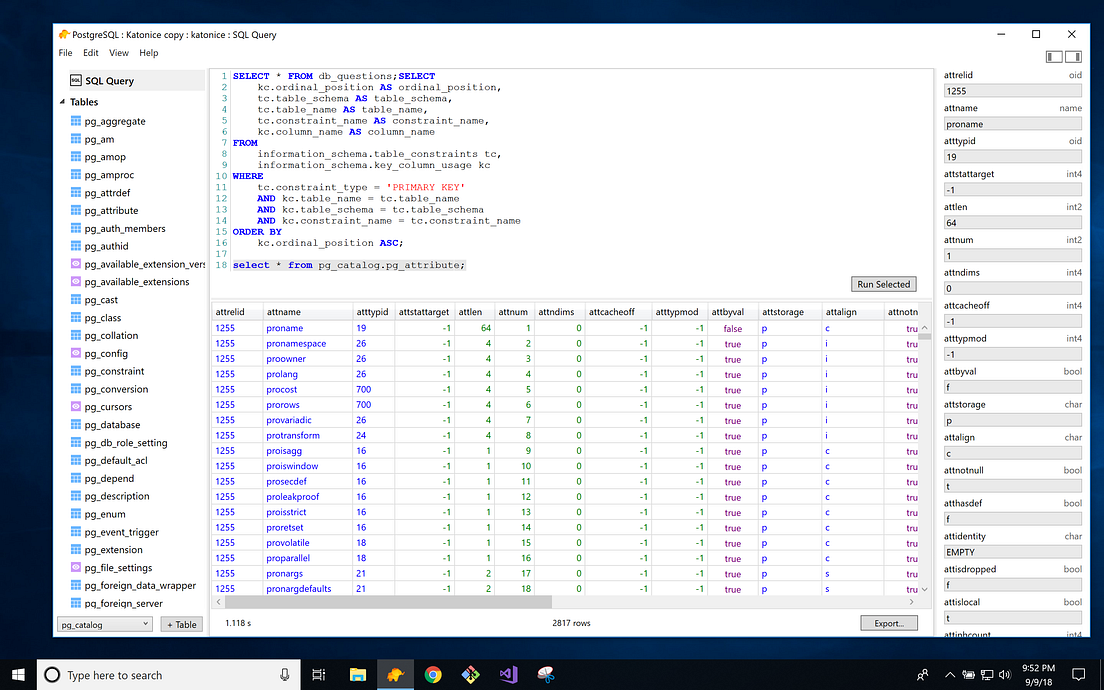The height and width of the screenshot is (690, 1104).
Task: Click the PostgreSQL icon on the taskbar
Action: pyautogui.click(x=394, y=674)
